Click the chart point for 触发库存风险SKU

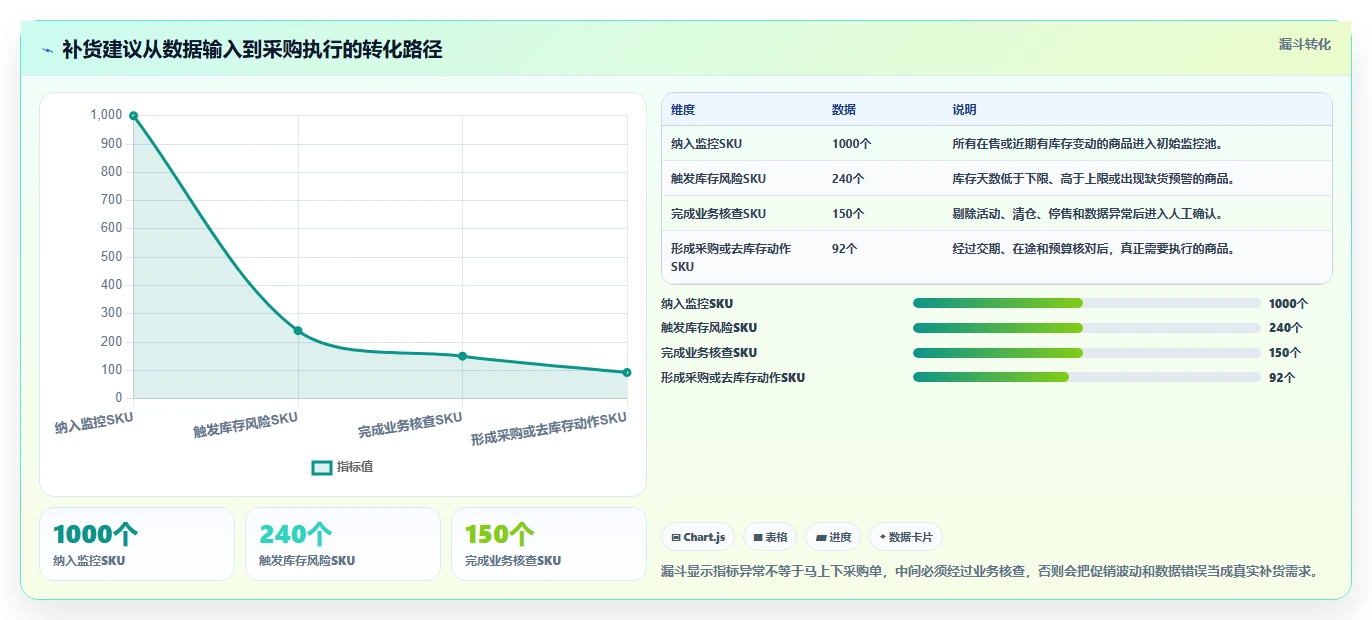(298, 331)
